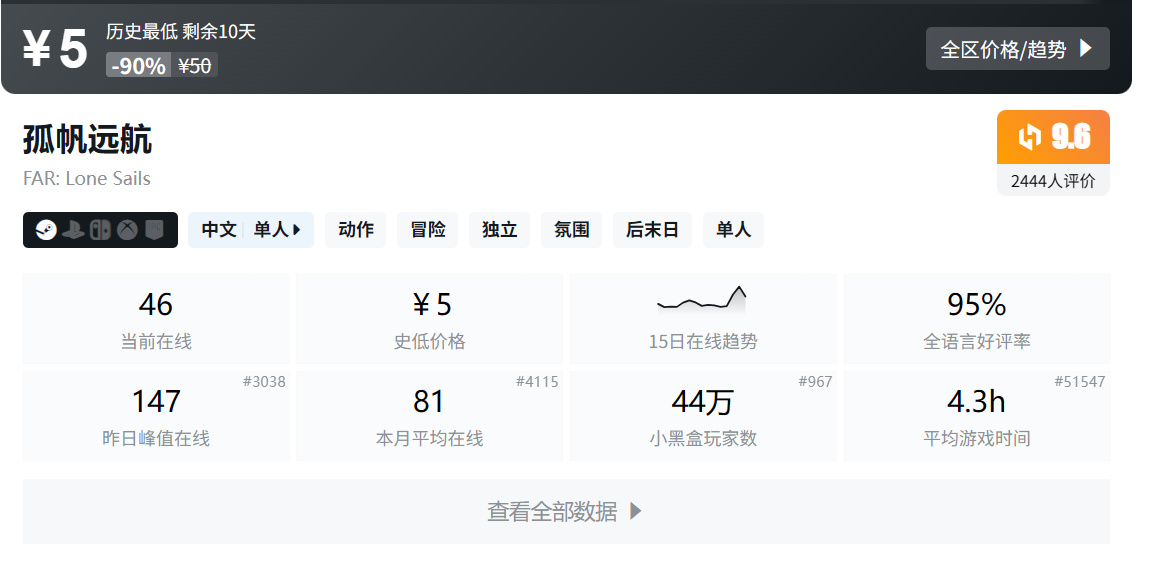Click the 历史最低 剩余10天 label
Screen dimensions: 1153x567
181,32
